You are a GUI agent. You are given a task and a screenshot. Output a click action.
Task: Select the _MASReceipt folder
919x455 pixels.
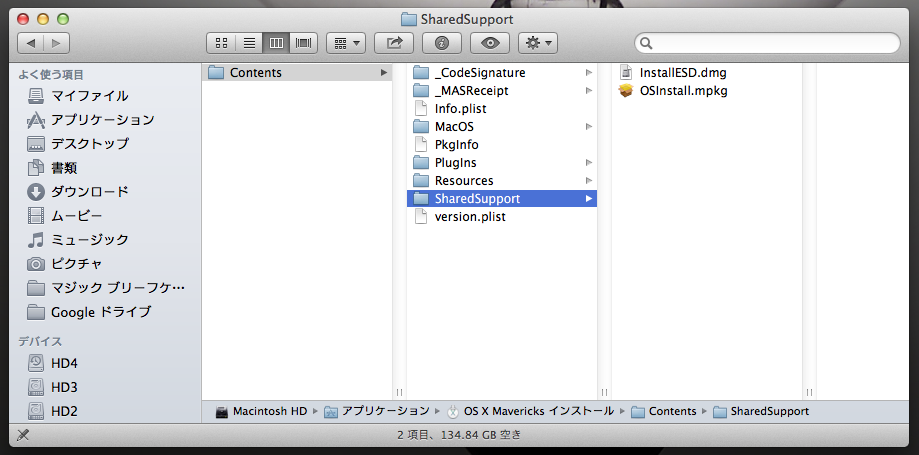pyautogui.click(x=502, y=91)
